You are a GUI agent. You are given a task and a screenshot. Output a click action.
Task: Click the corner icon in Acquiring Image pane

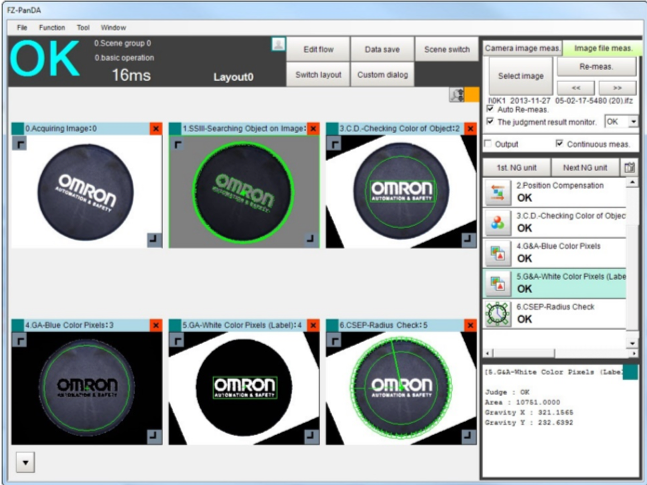[x=19, y=145]
